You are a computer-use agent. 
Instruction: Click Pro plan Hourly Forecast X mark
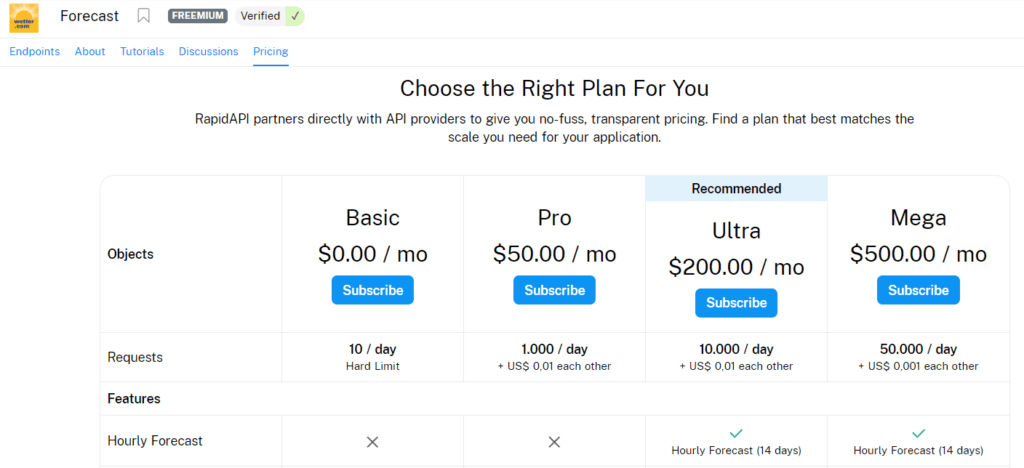pos(554,442)
